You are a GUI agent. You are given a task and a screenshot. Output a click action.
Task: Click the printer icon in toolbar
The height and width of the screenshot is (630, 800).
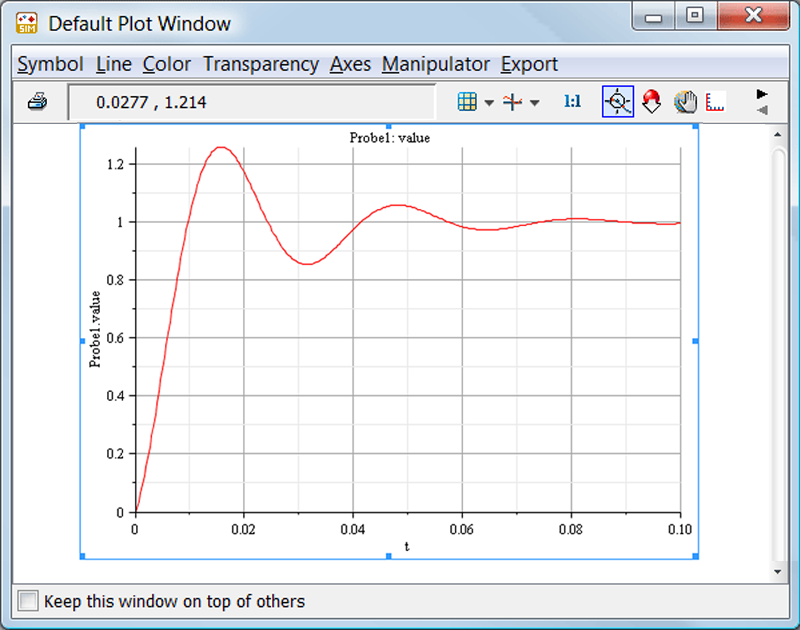click(x=37, y=102)
